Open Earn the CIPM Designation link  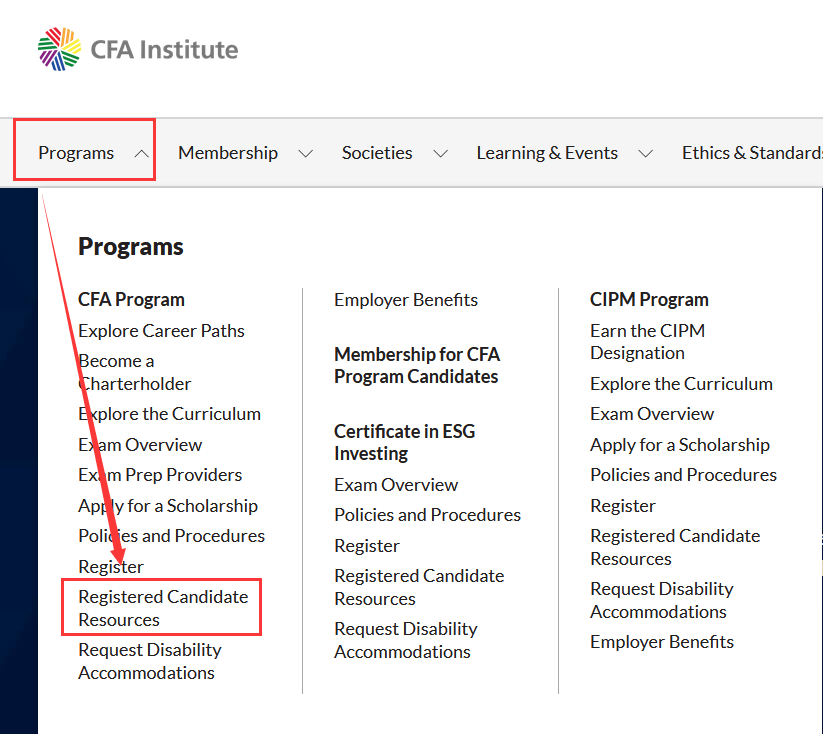[x=647, y=342]
